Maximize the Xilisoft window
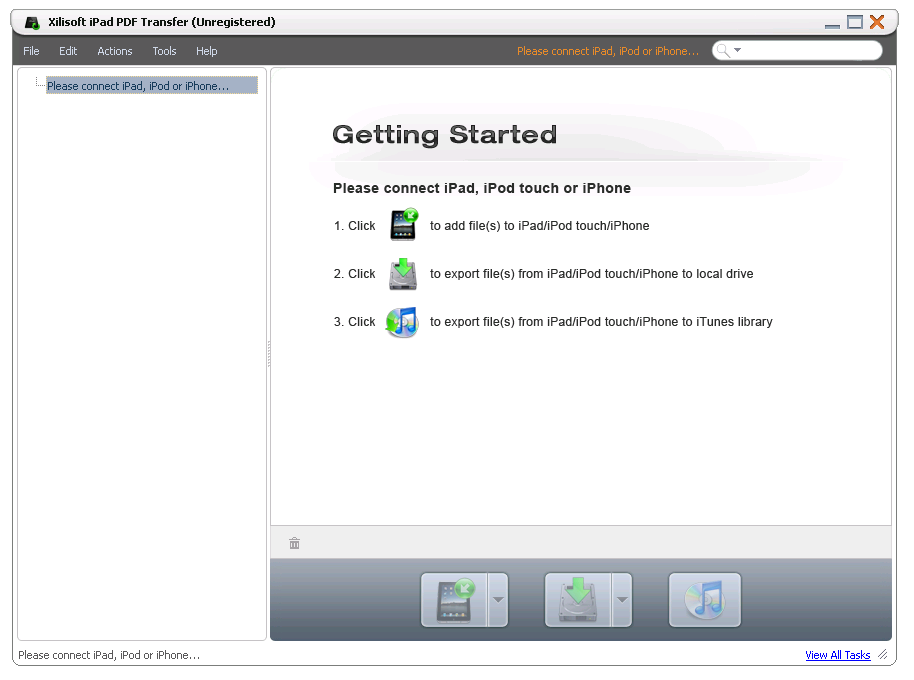914x680 pixels. tap(855, 23)
